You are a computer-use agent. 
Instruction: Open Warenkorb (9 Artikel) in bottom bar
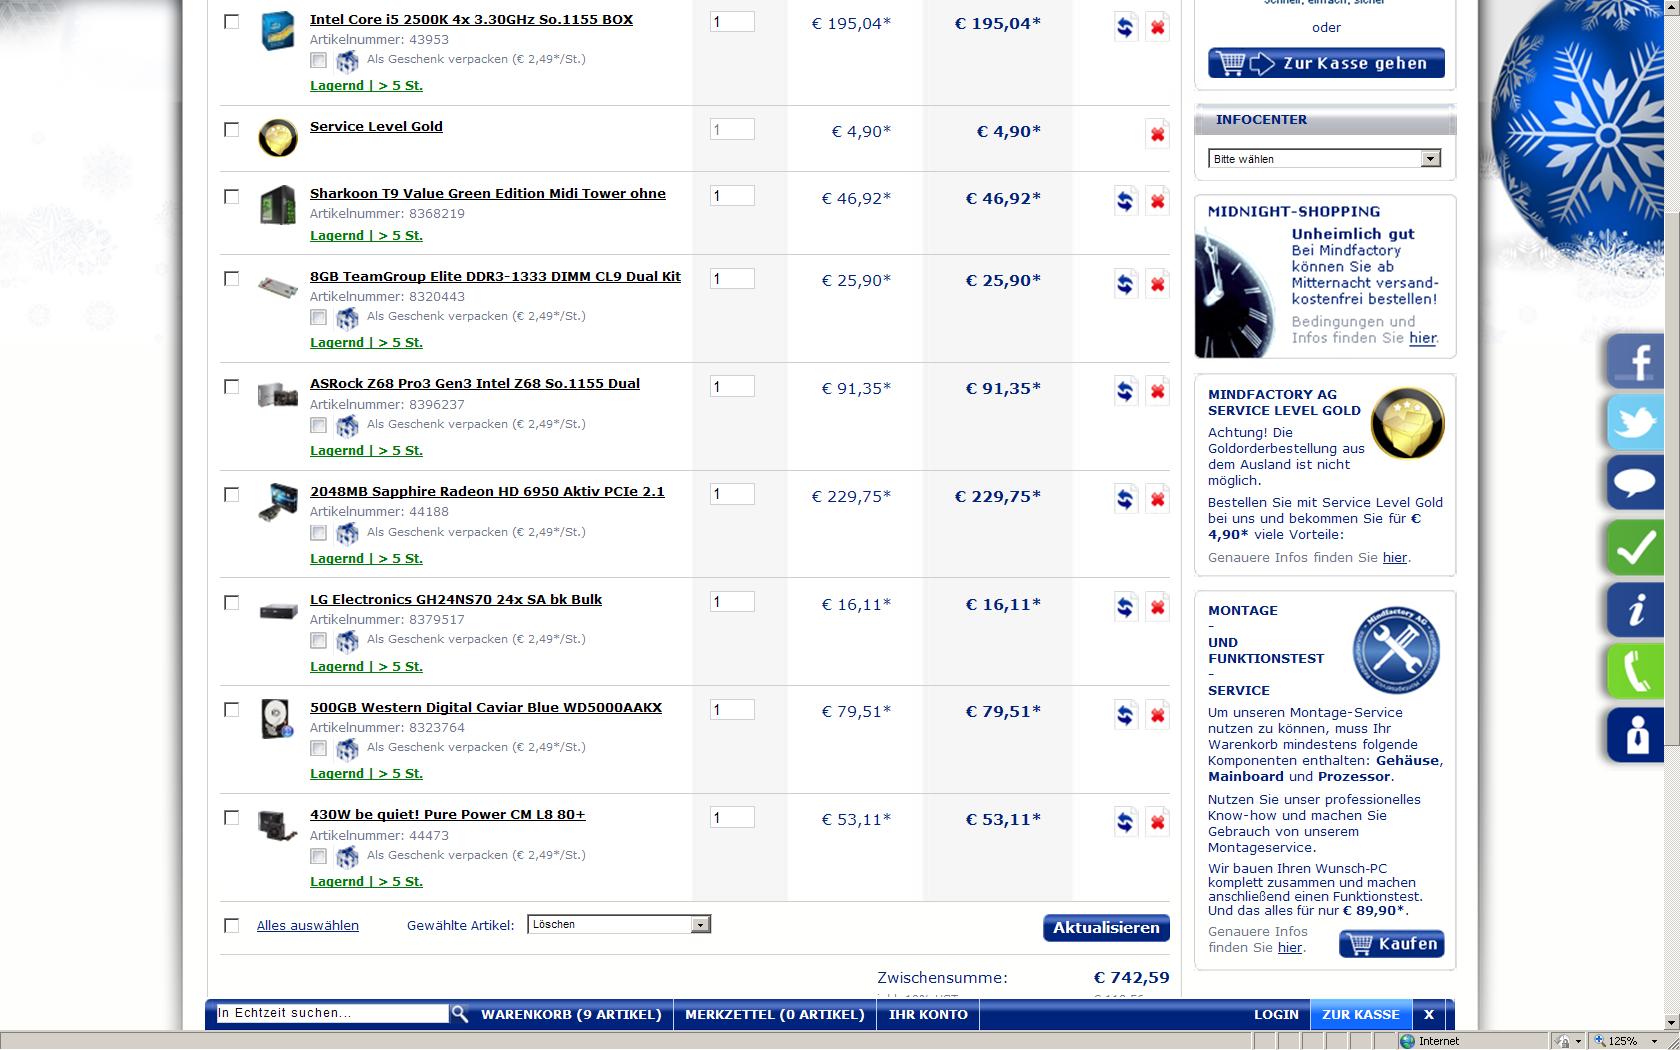coord(571,1014)
